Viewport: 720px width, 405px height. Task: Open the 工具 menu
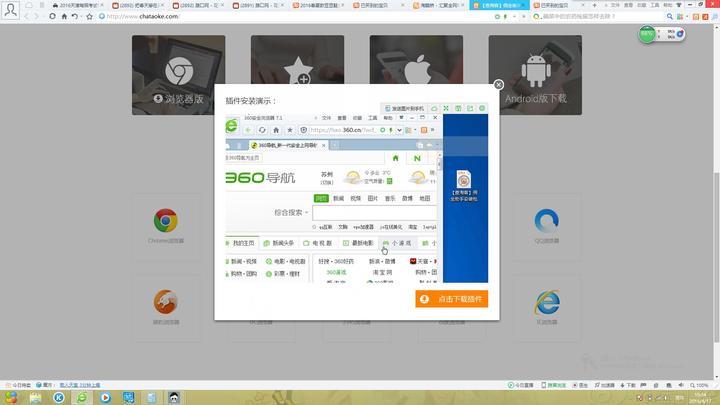[x=655, y=5]
